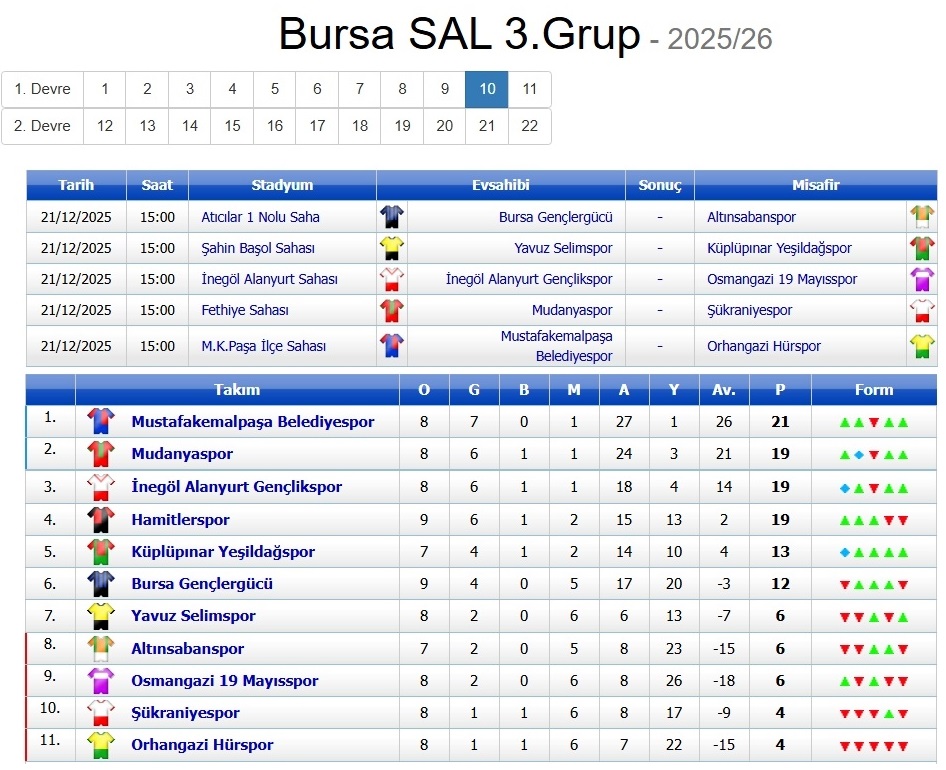Click Bursa Gençlergücü jersey icon in fixtures
946x770 pixels.
pyautogui.click(x=392, y=217)
